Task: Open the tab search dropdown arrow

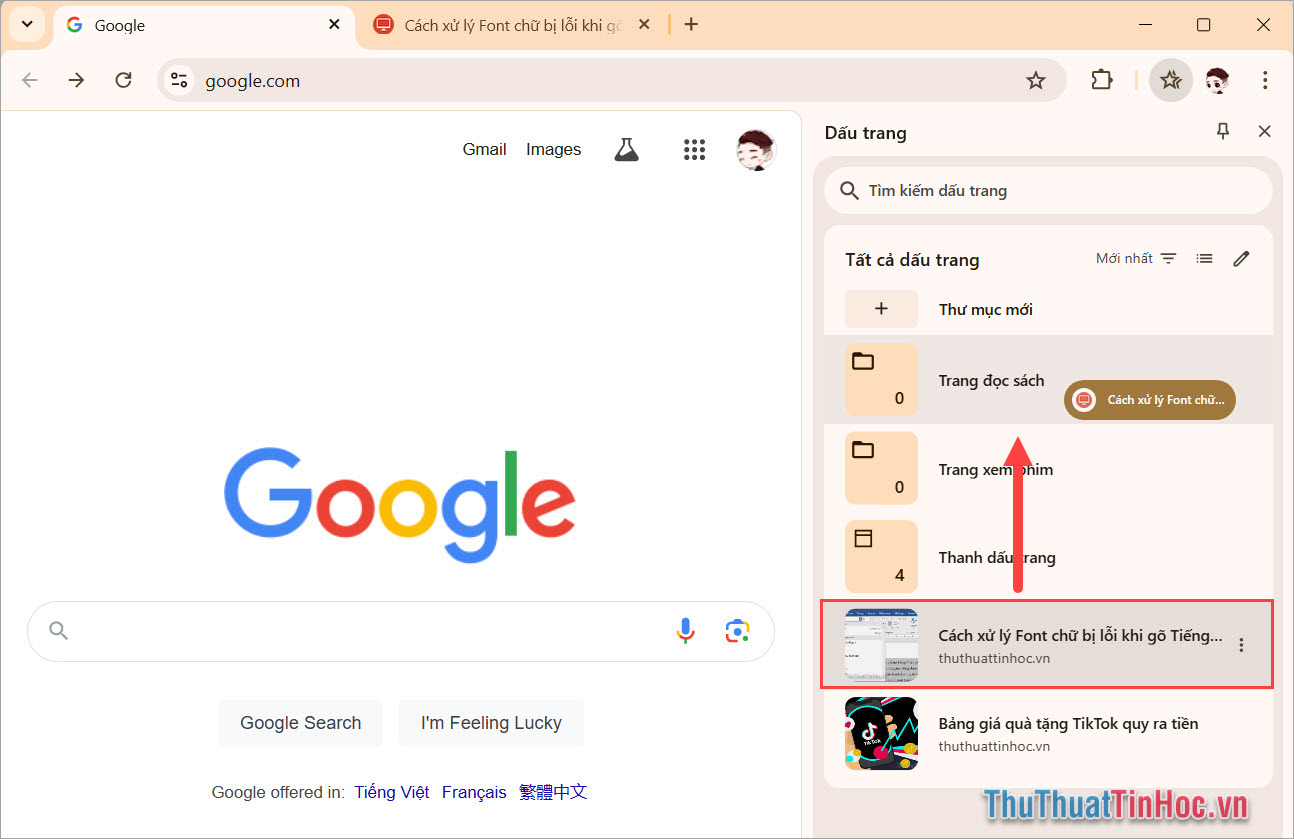Action: (27, 24)
